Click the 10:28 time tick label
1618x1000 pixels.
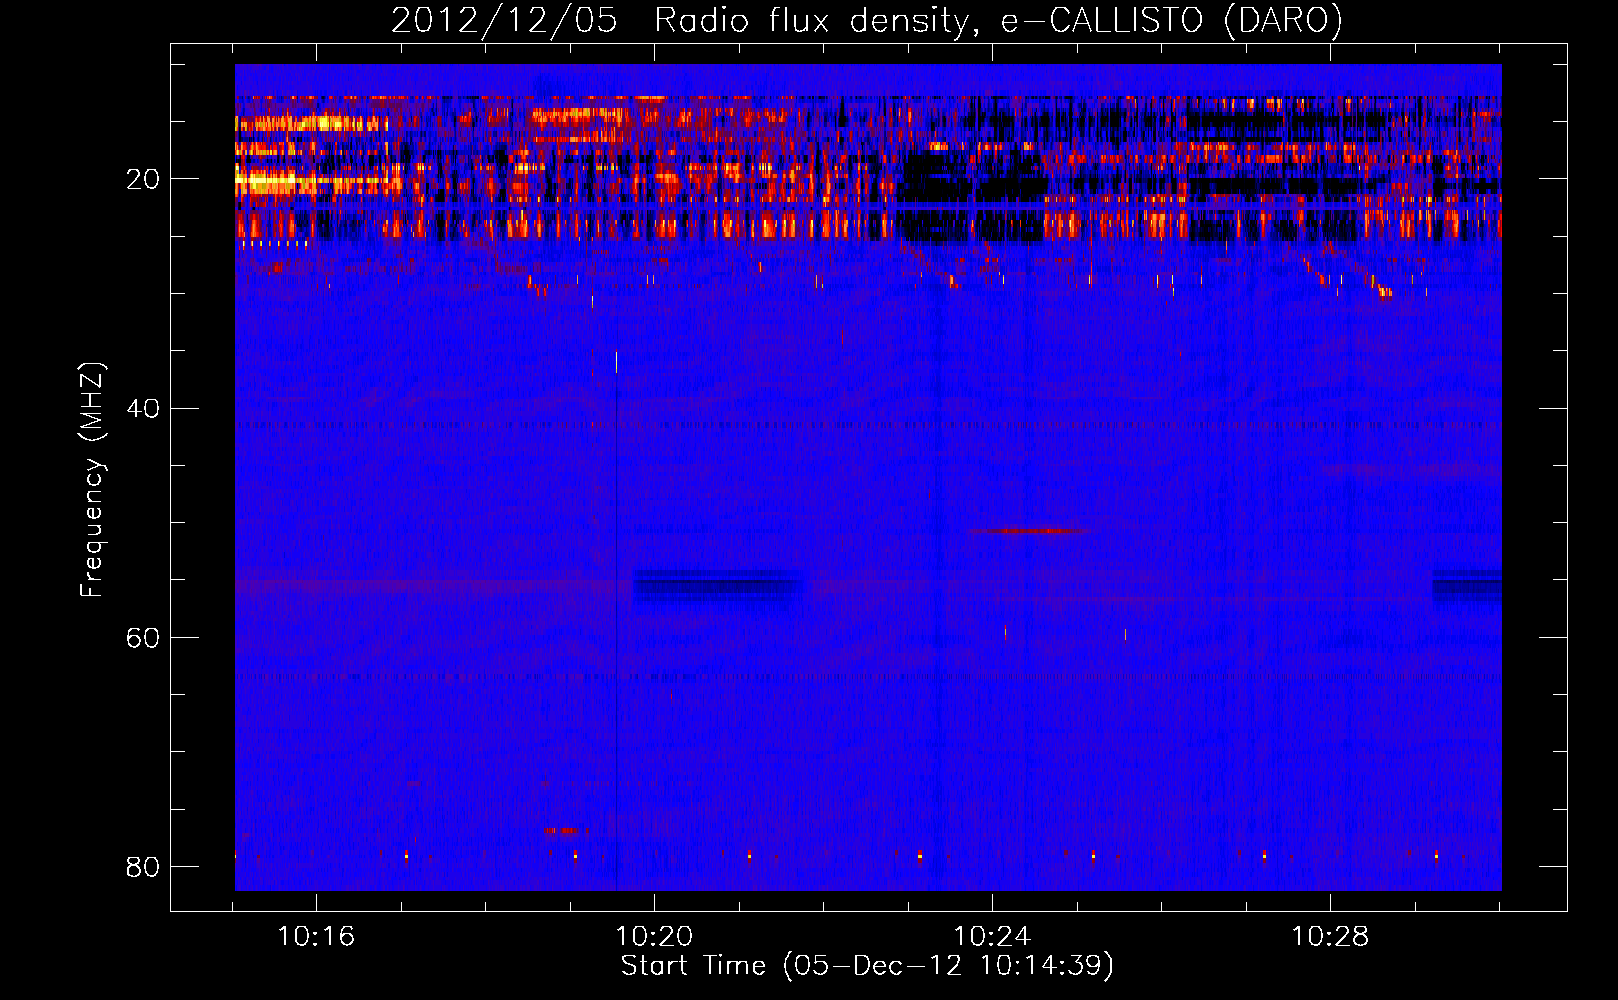(1330, 937)
